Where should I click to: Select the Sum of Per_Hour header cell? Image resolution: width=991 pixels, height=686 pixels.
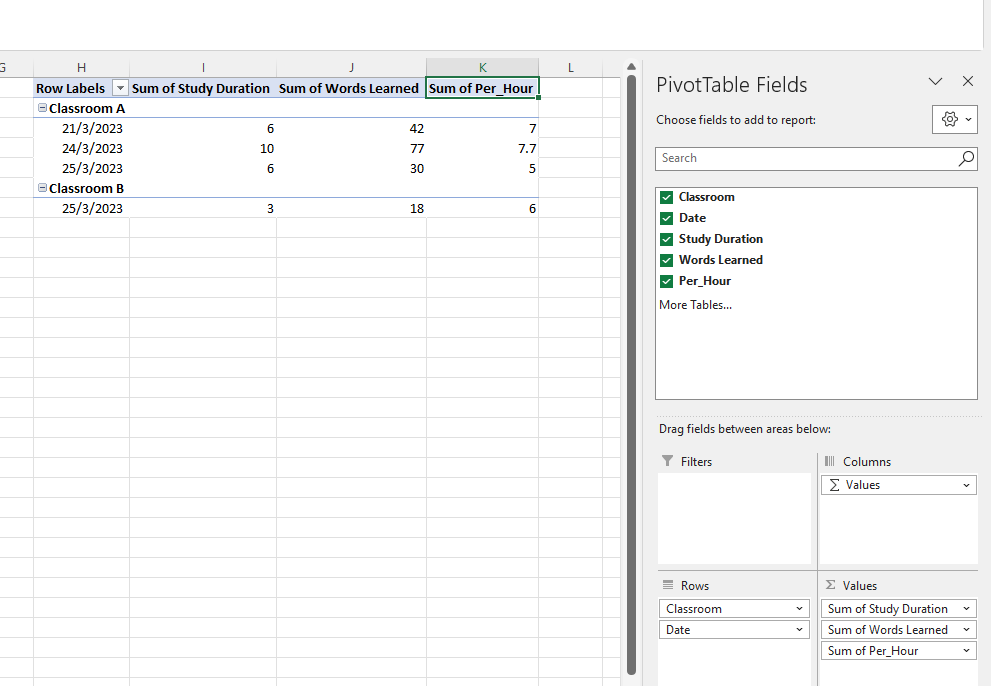click(x=482, y=88)
